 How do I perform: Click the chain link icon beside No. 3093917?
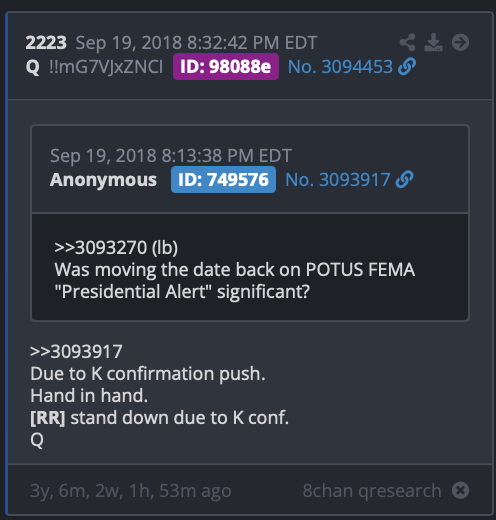[405, 179]
